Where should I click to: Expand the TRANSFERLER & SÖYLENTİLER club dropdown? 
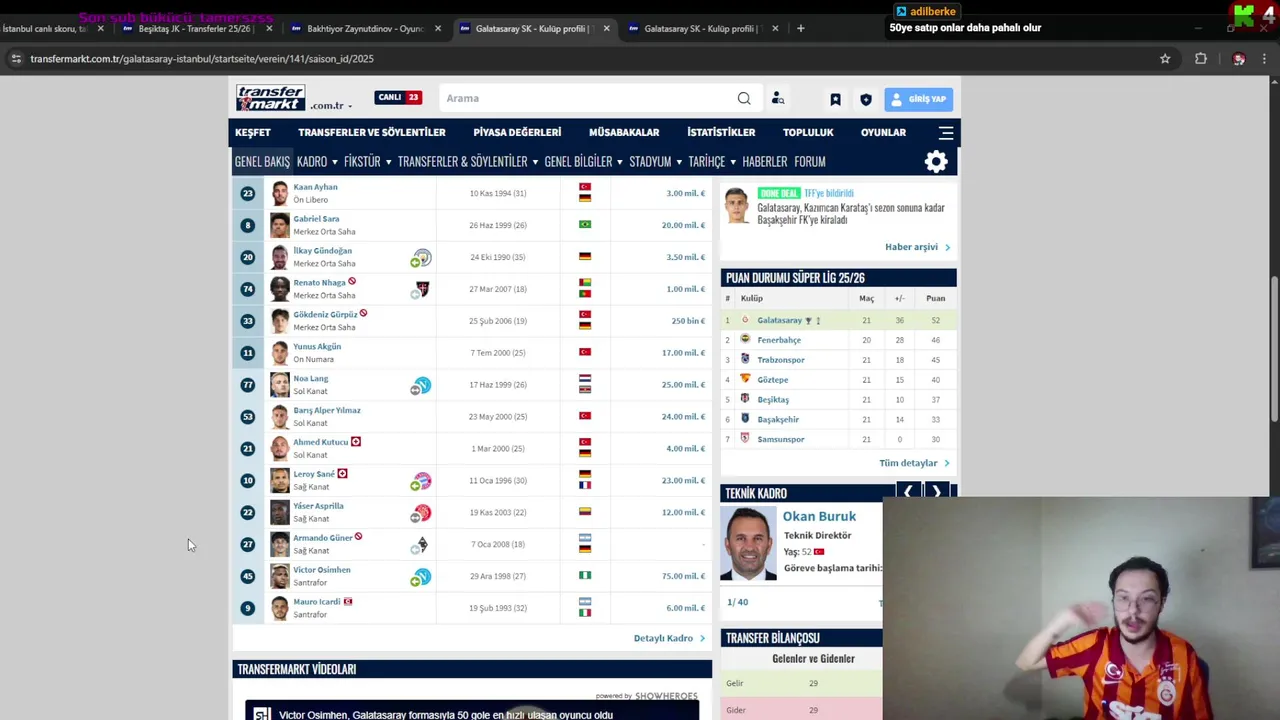click(467, 161)
